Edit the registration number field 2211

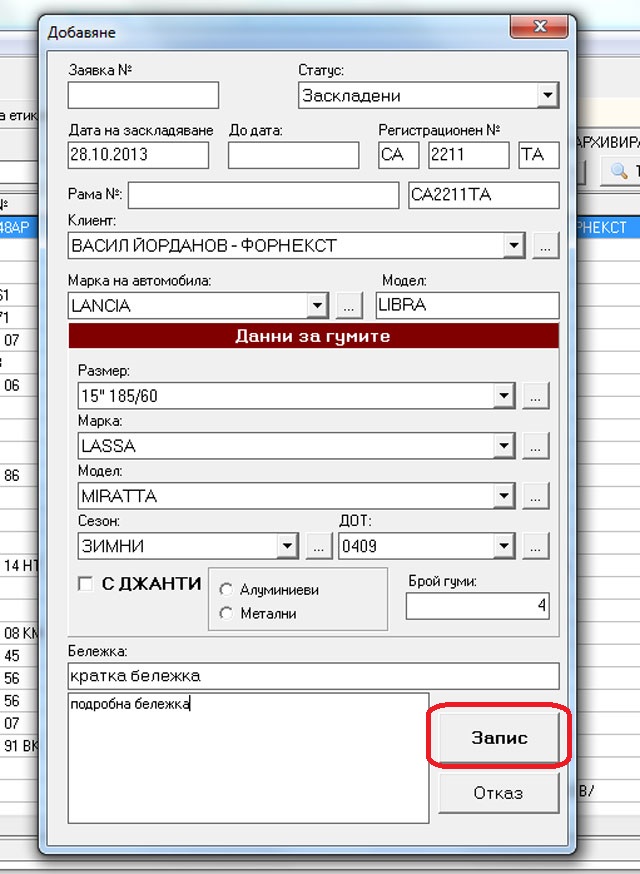click(469, 155)
